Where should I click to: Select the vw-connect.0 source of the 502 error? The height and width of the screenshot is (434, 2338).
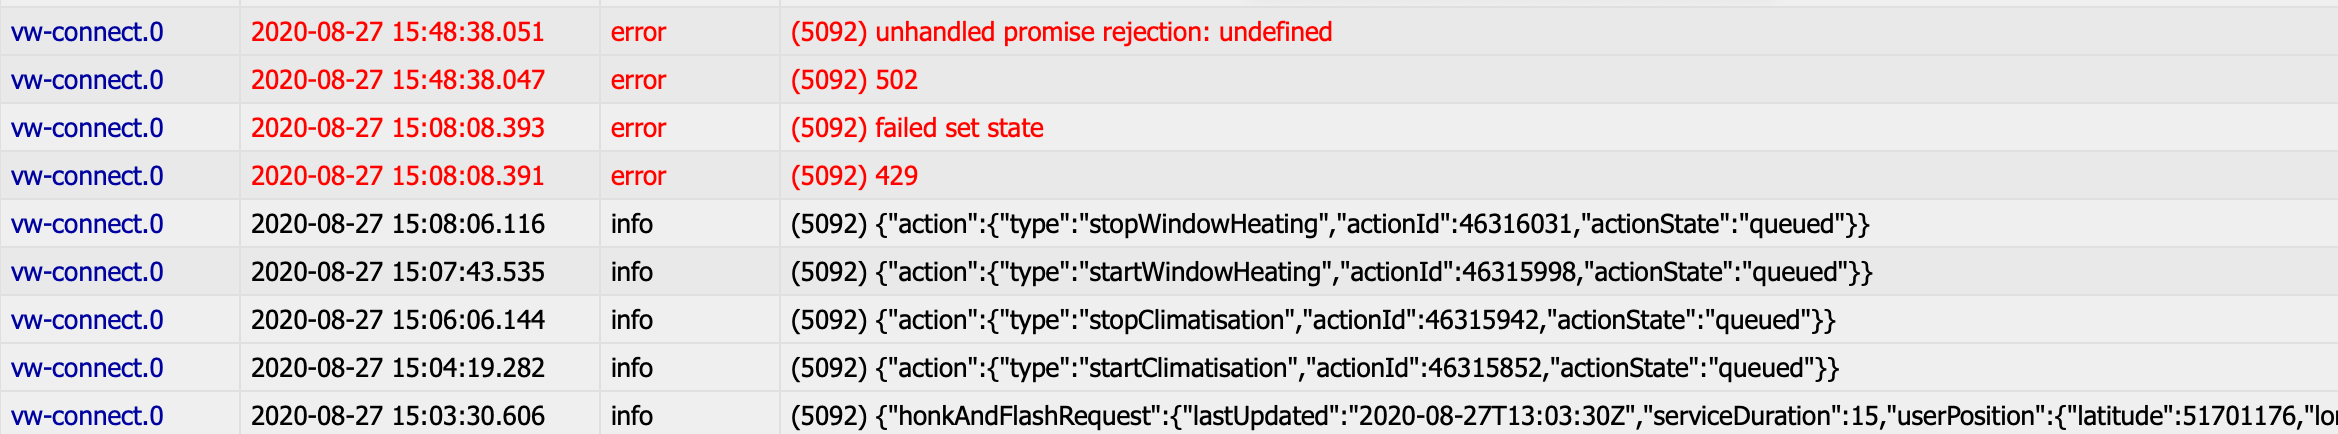click(87, 80)
